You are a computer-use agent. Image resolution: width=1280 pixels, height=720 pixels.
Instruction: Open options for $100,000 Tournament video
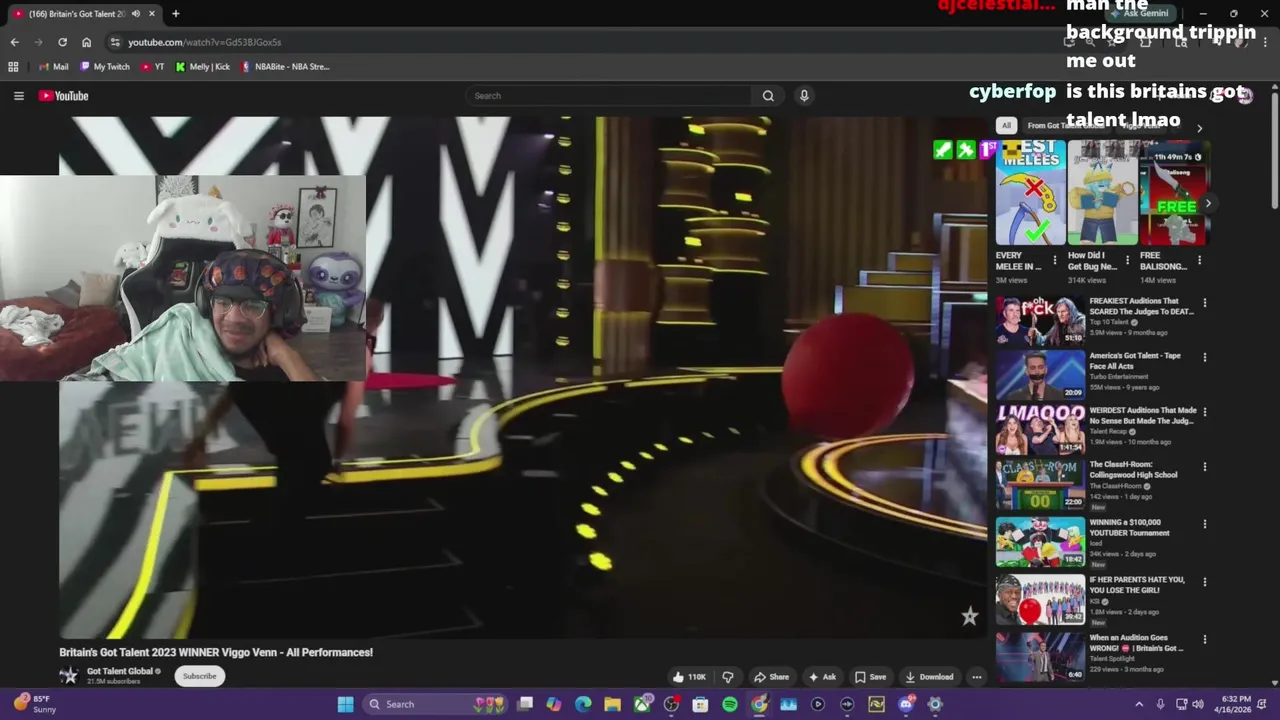[x=1204, y=523]
